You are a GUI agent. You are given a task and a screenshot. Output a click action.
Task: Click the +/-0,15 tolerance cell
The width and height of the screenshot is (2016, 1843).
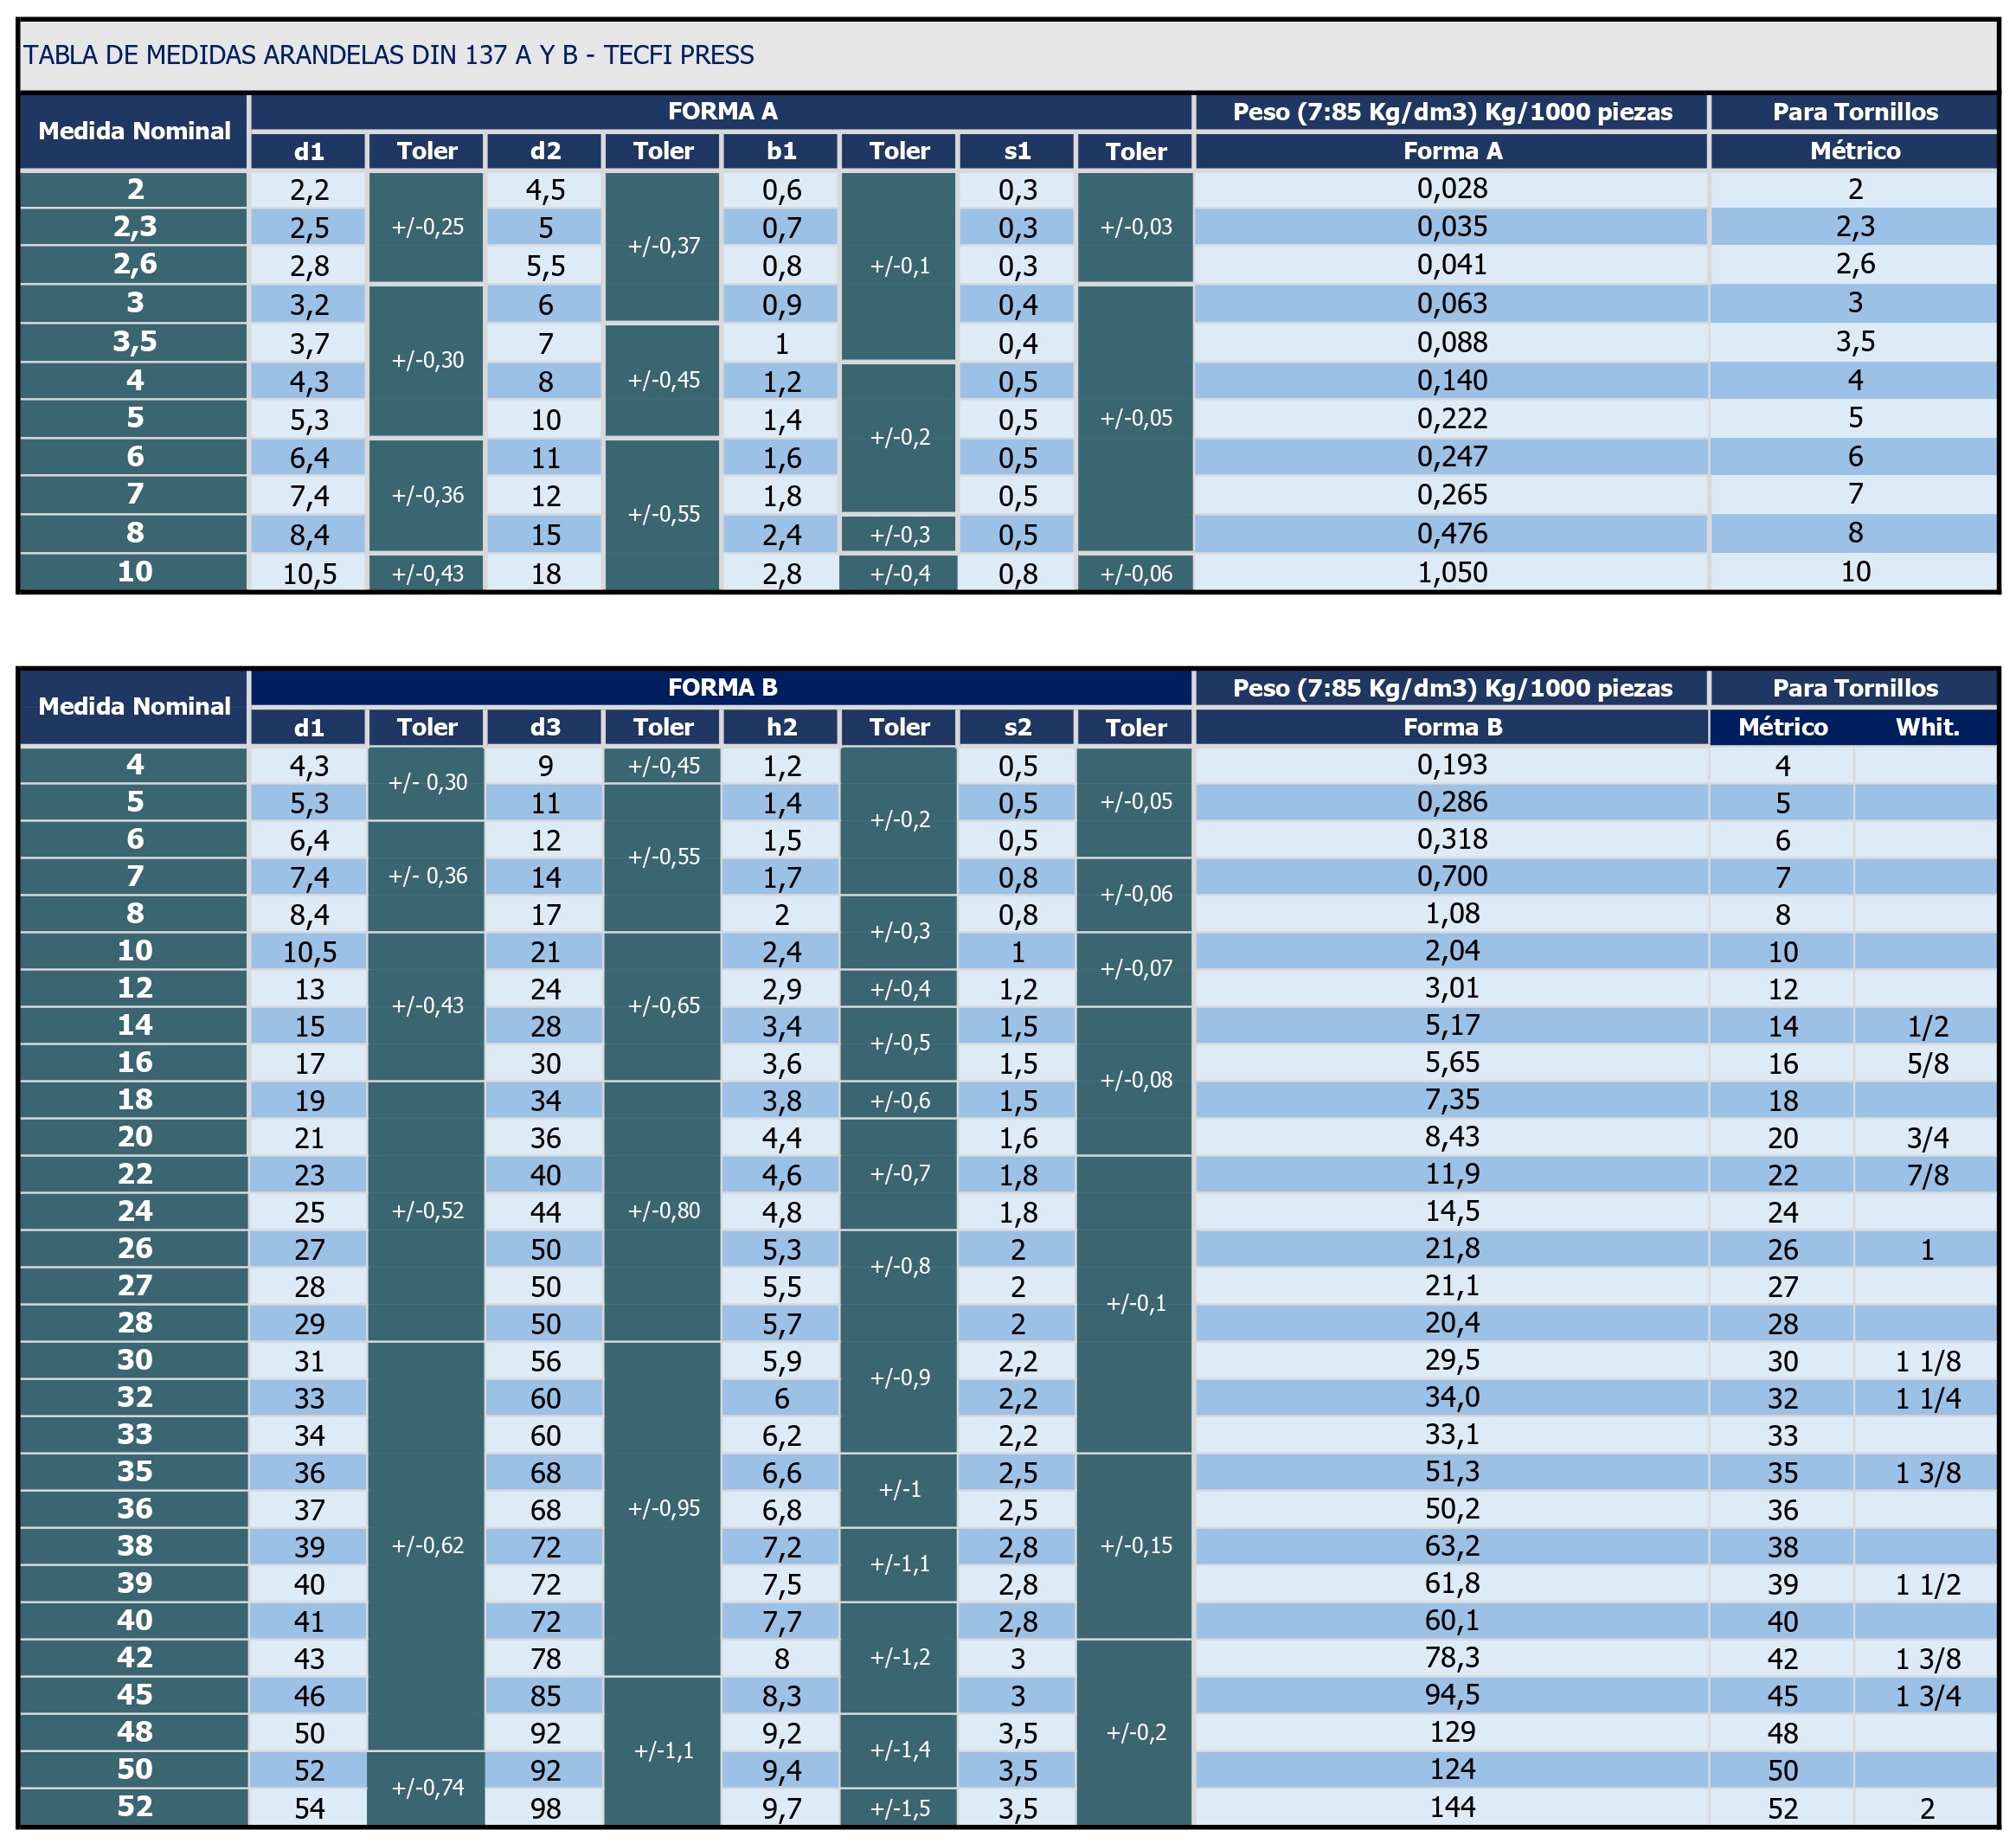coord(1135,1545)
